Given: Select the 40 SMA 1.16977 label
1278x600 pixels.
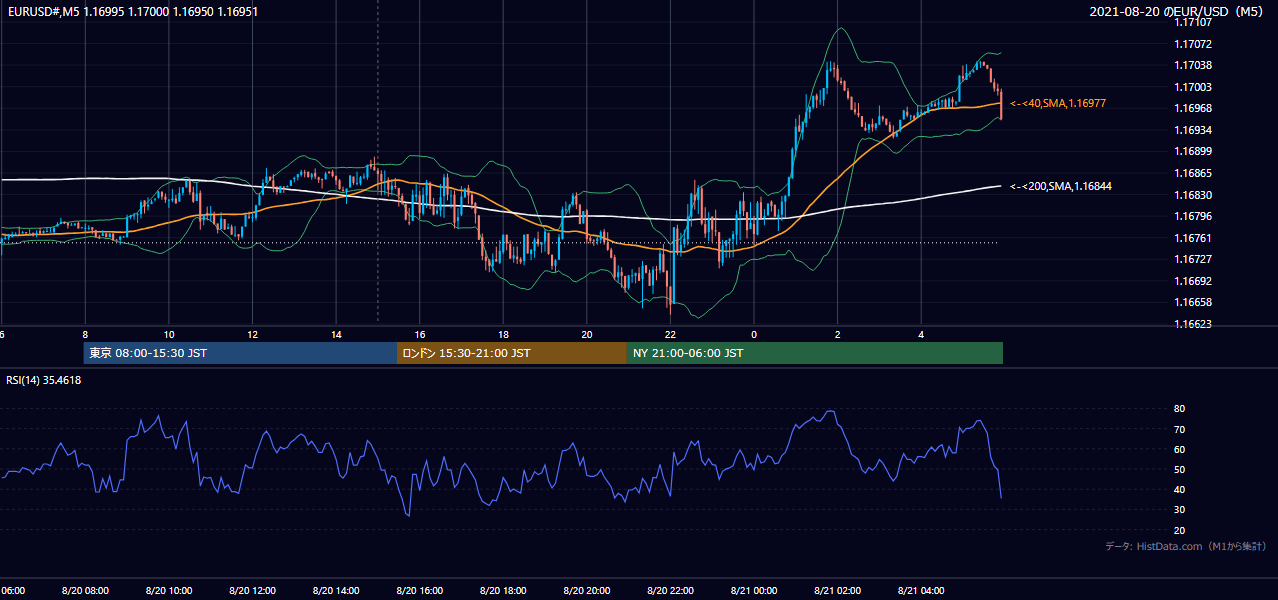Looking at the screenshot, I should (x=1058, y=103).
